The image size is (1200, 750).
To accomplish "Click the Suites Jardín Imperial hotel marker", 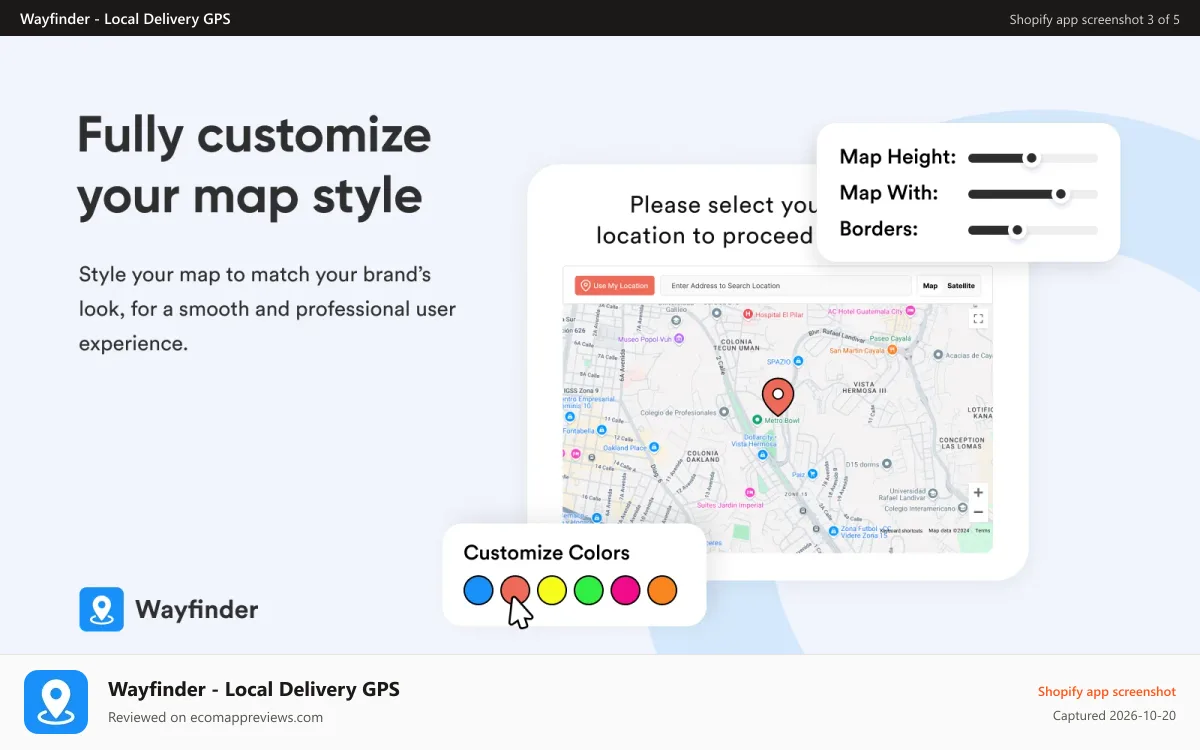I will [750, 492].
